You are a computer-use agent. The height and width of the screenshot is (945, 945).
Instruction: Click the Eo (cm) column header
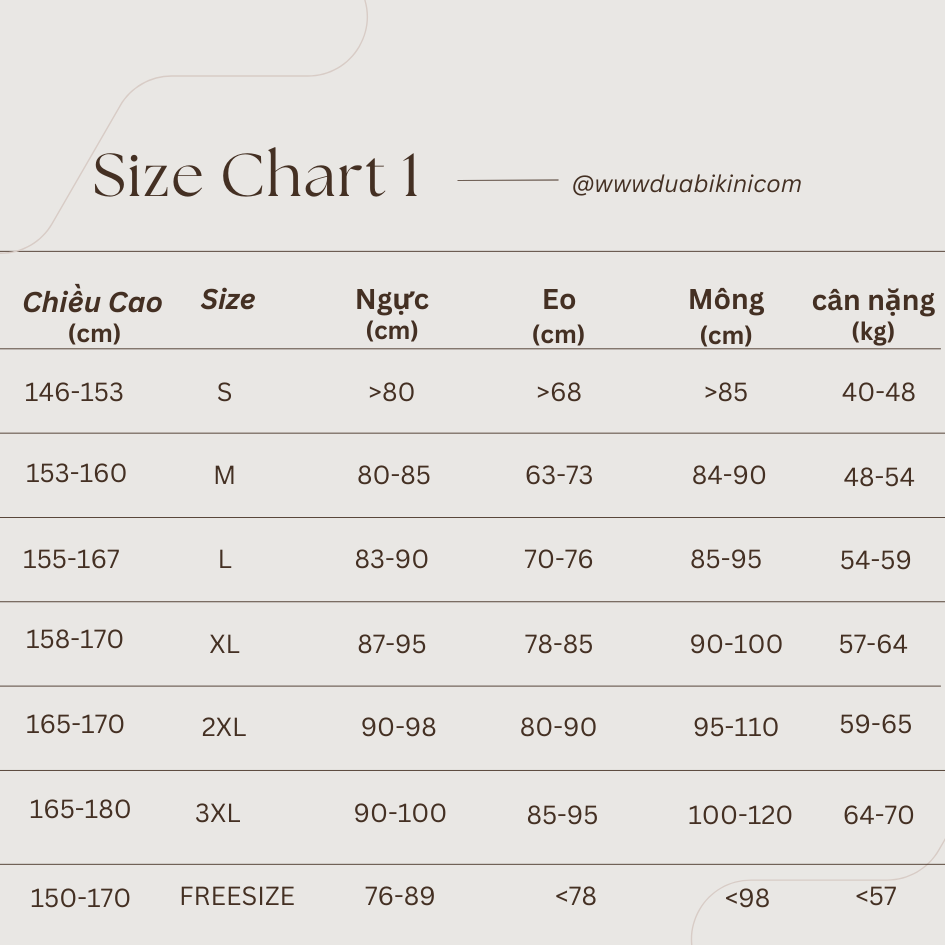[558, 314]
